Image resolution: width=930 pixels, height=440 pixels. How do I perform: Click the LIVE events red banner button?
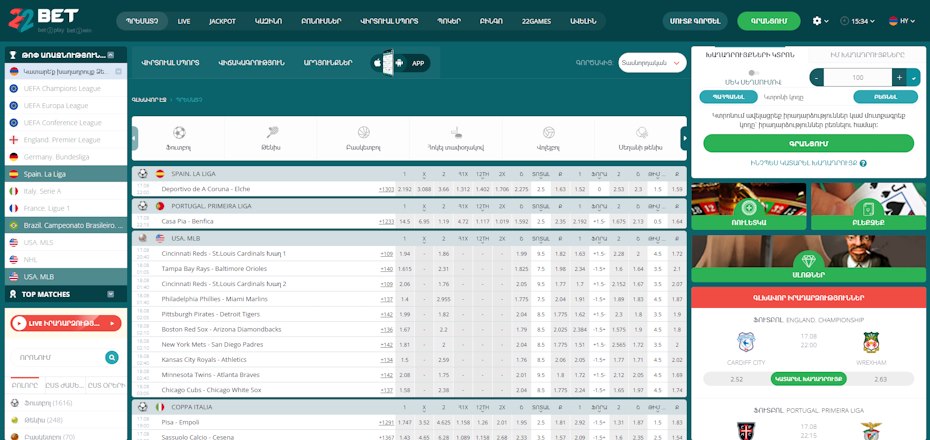pyautogui.click(x=66, y=323)
